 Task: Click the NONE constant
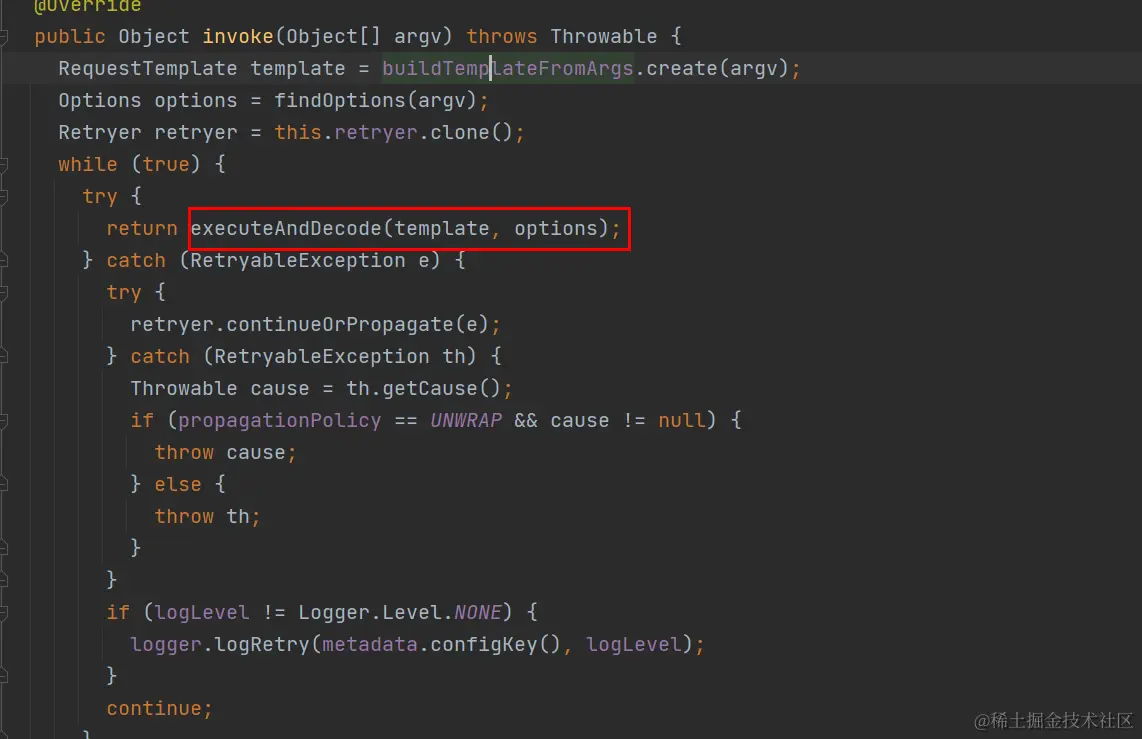point(478,613)
